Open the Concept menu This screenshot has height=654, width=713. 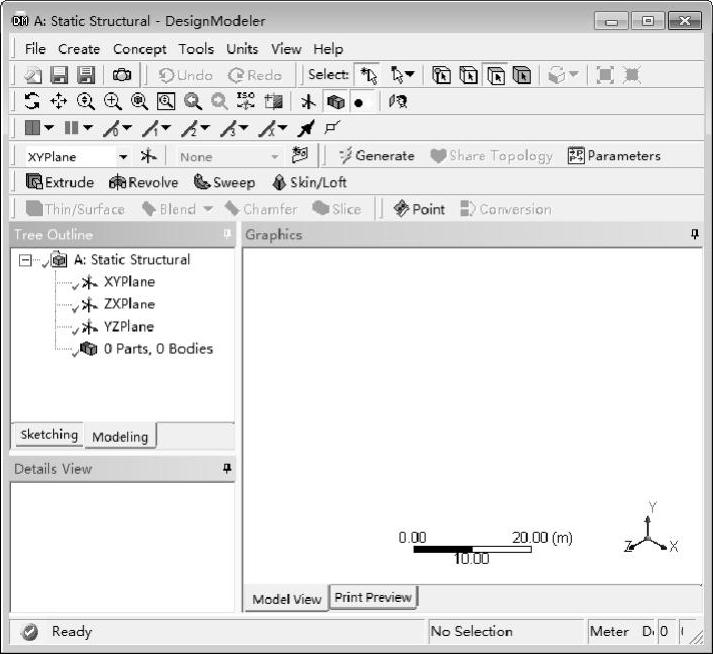click(x=140, y=49)
